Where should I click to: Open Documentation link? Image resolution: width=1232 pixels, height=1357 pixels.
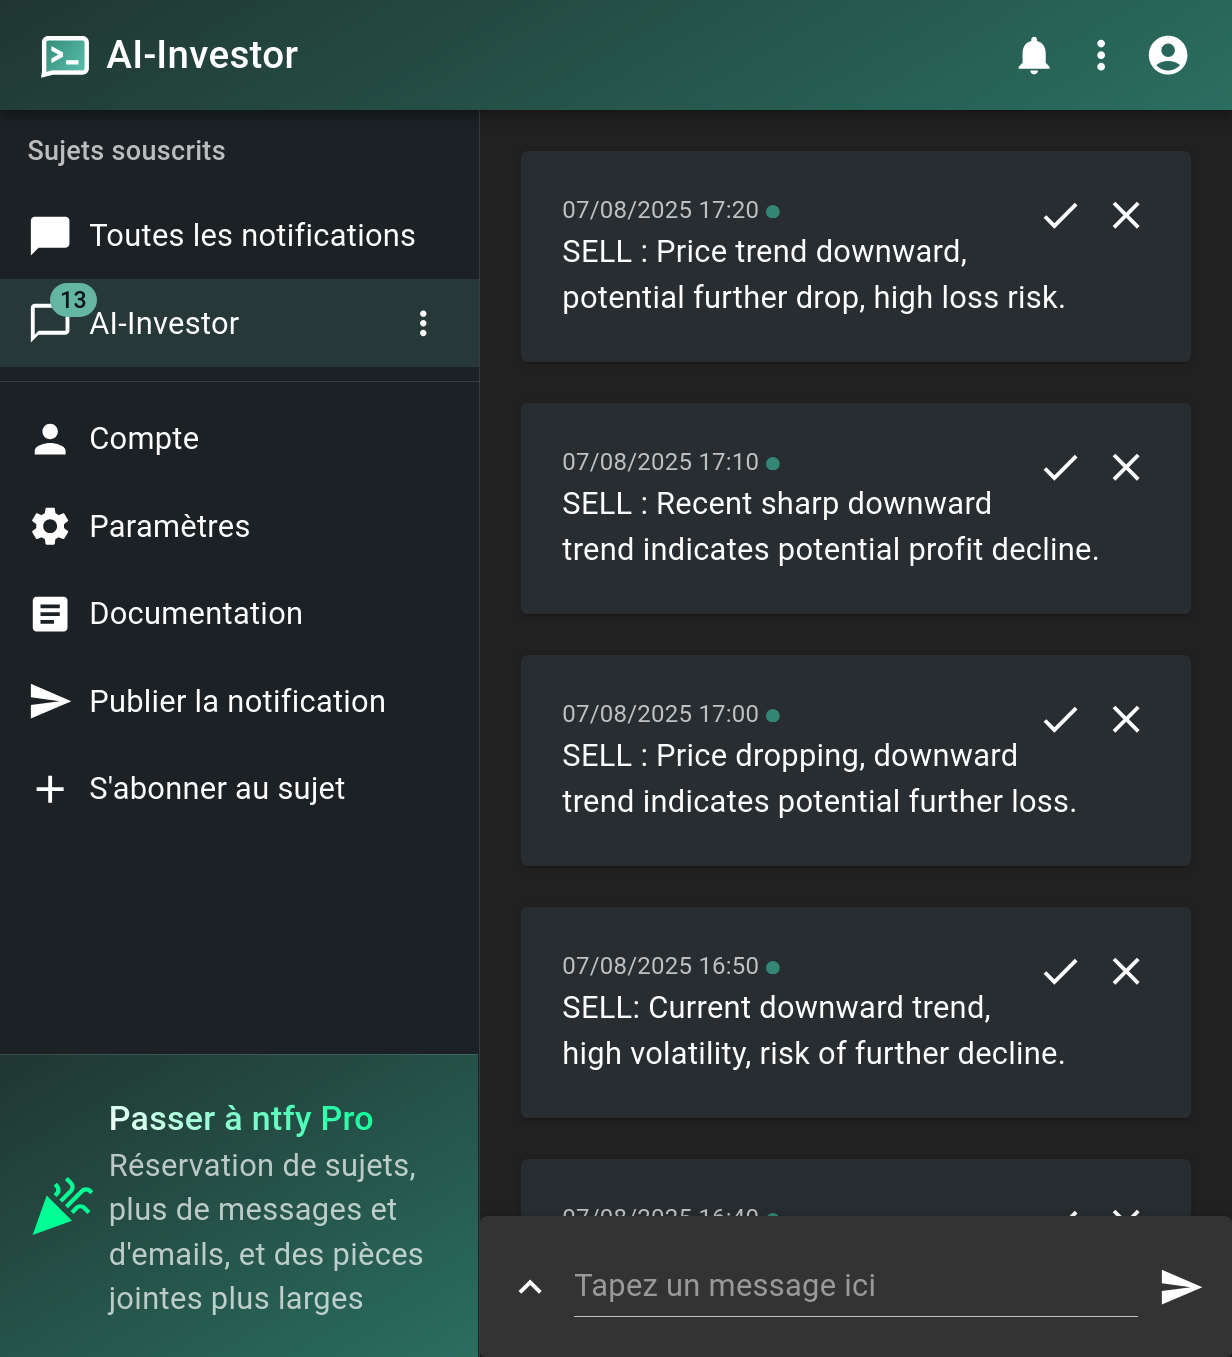[195, 614]
